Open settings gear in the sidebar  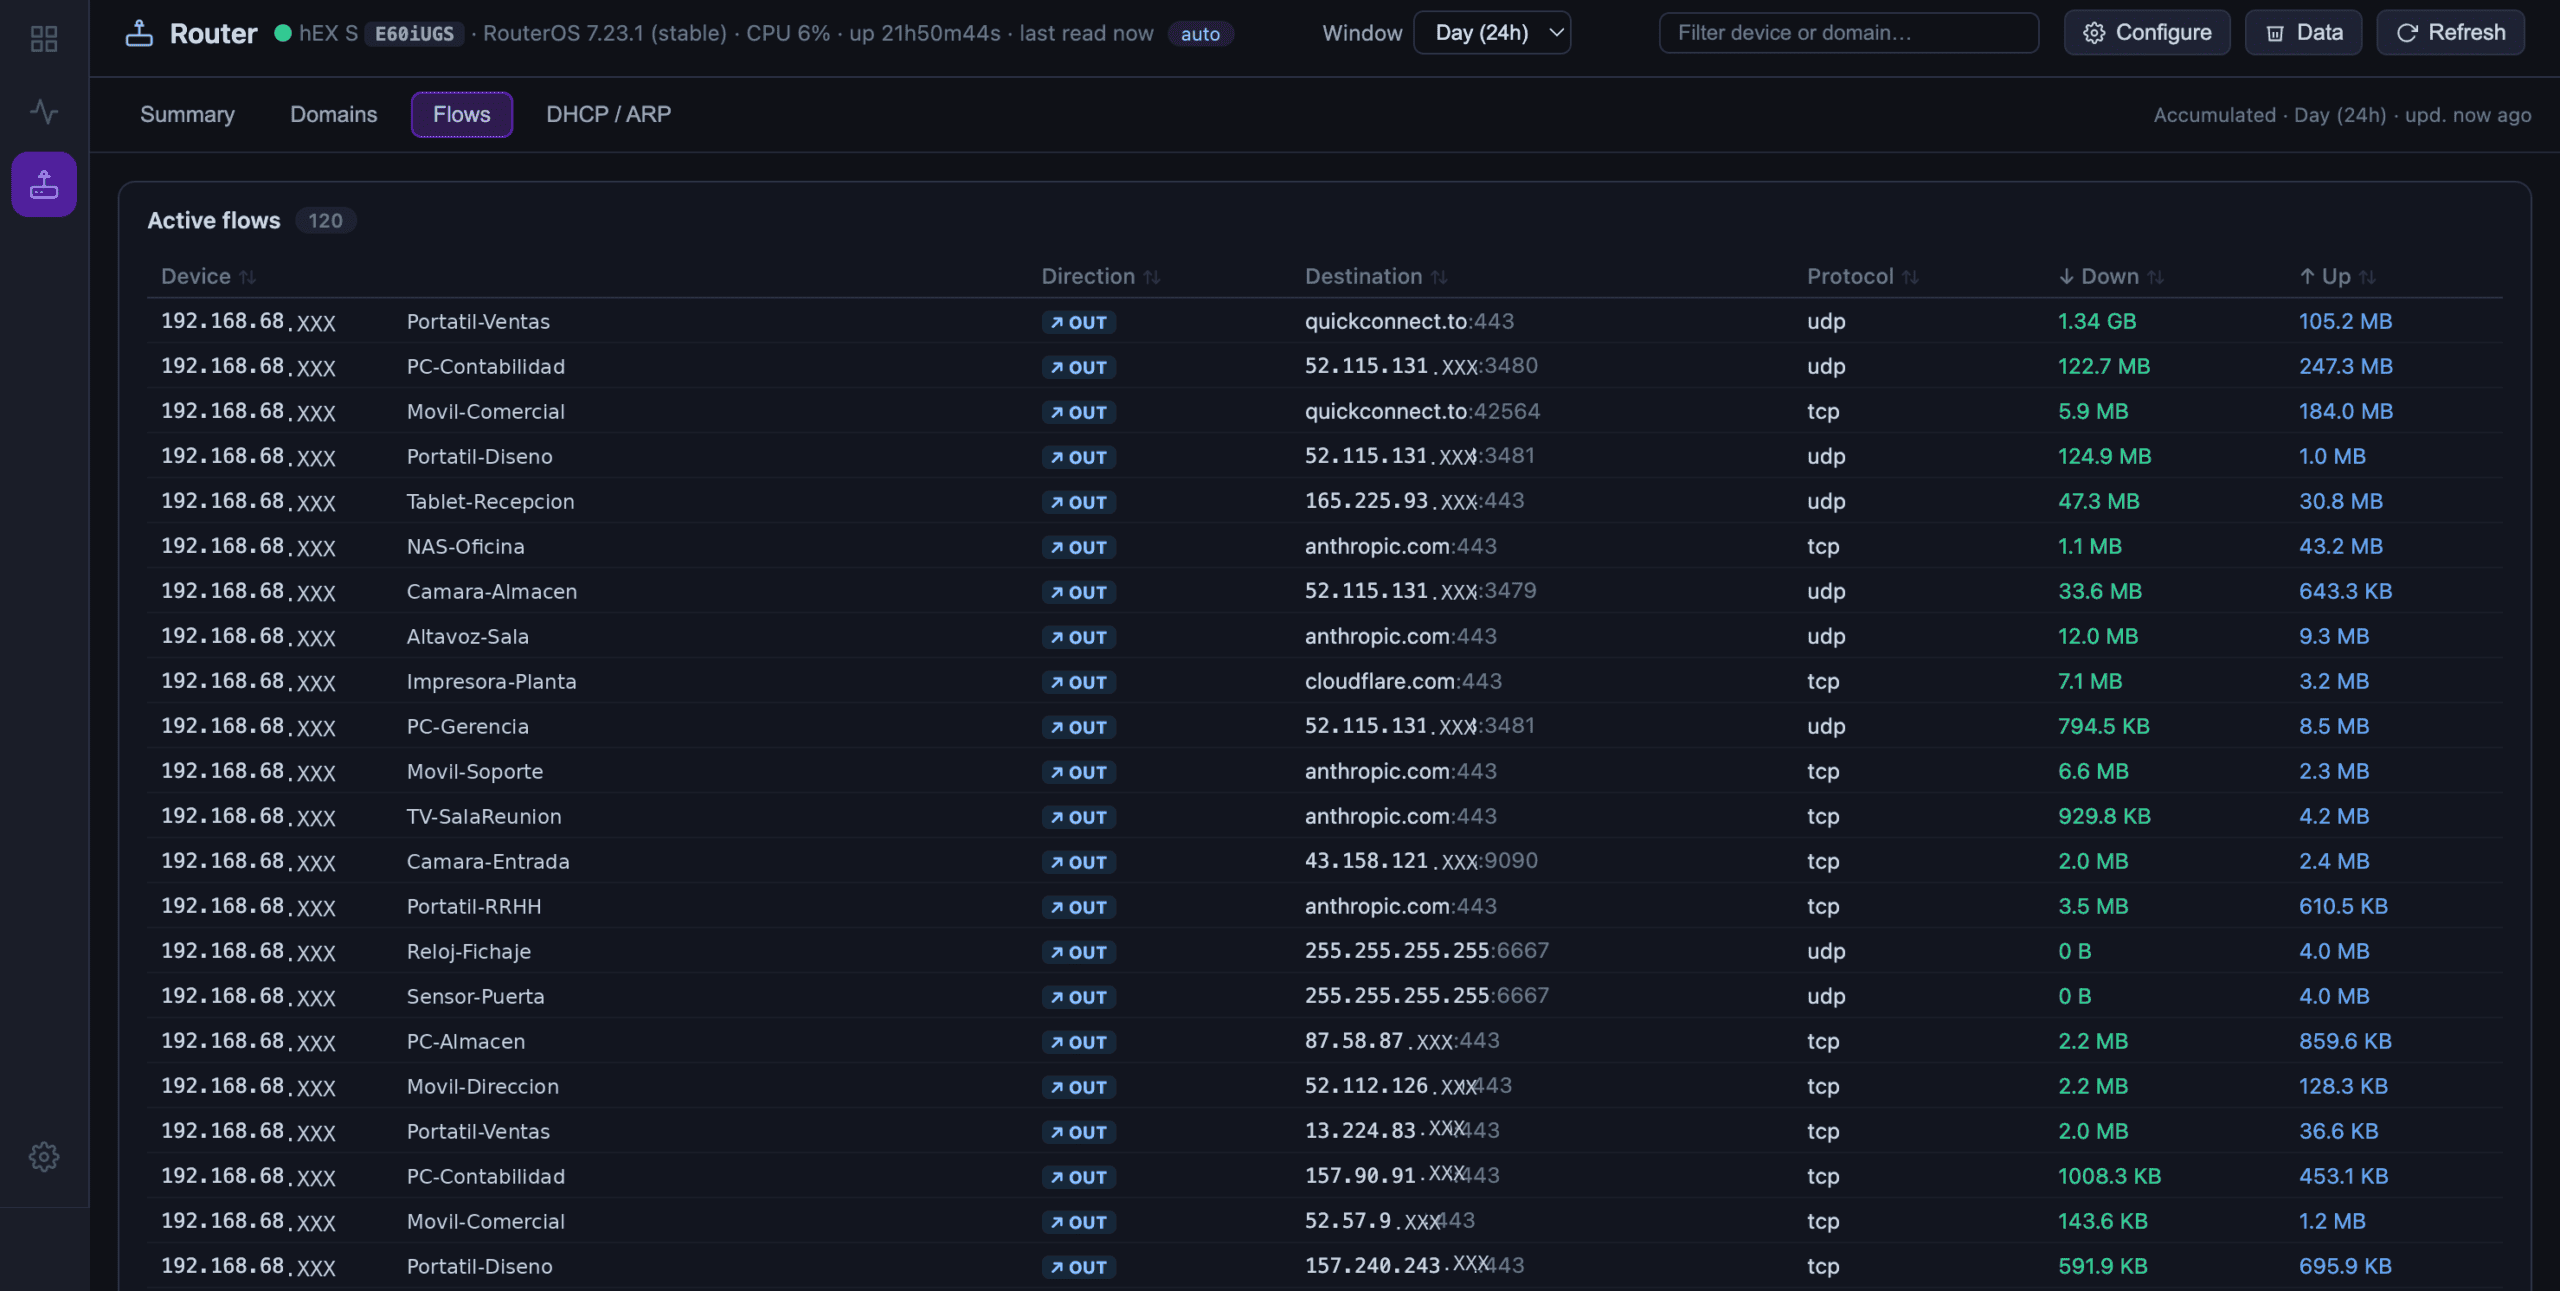click(x=44, y=1157)
